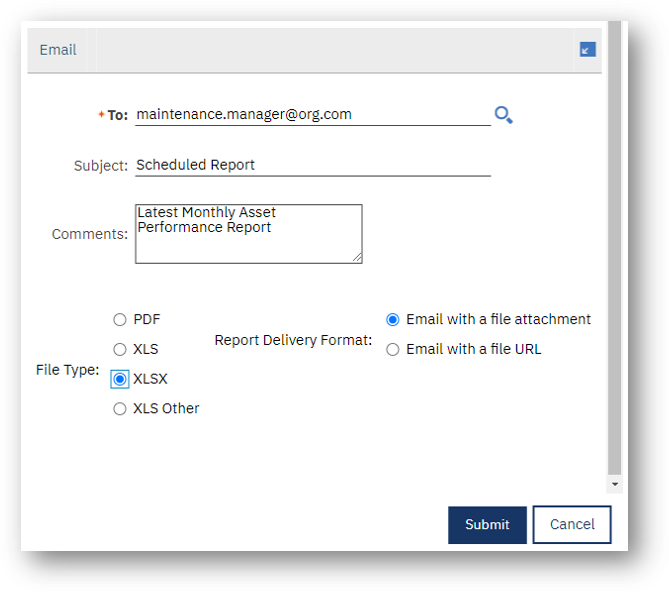Image resolution: width=669 pixels, height=592 pixels.
Task: Click the To email address field
Action: point(313,115)
